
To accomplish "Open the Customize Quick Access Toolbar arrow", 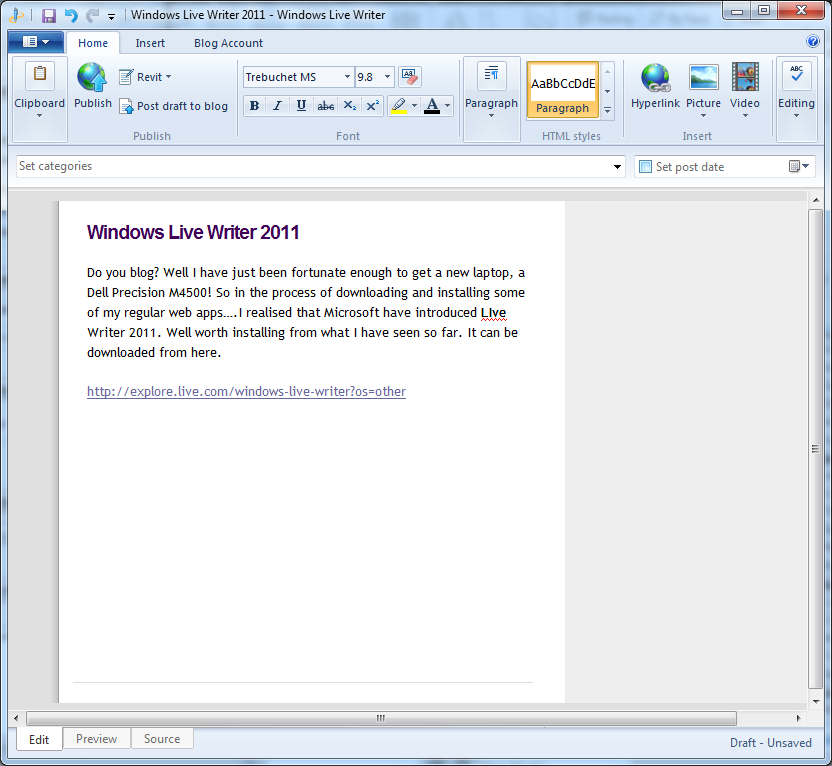I will point(111,16).
